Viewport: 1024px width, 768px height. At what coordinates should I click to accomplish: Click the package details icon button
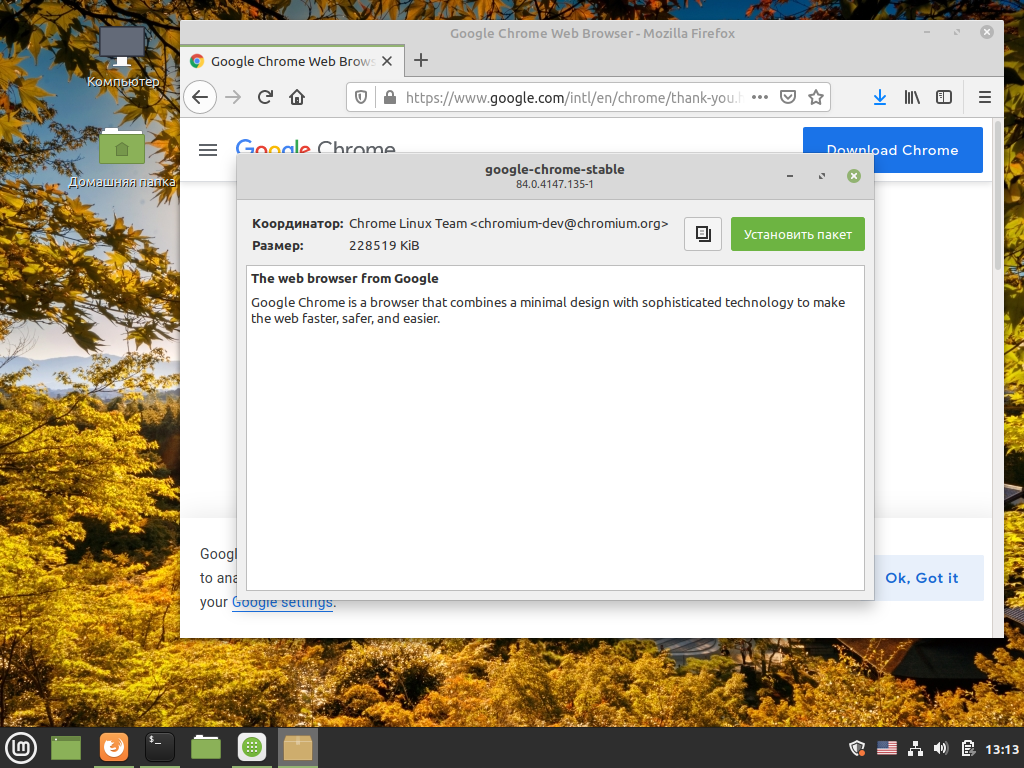(x=703, y=234)
